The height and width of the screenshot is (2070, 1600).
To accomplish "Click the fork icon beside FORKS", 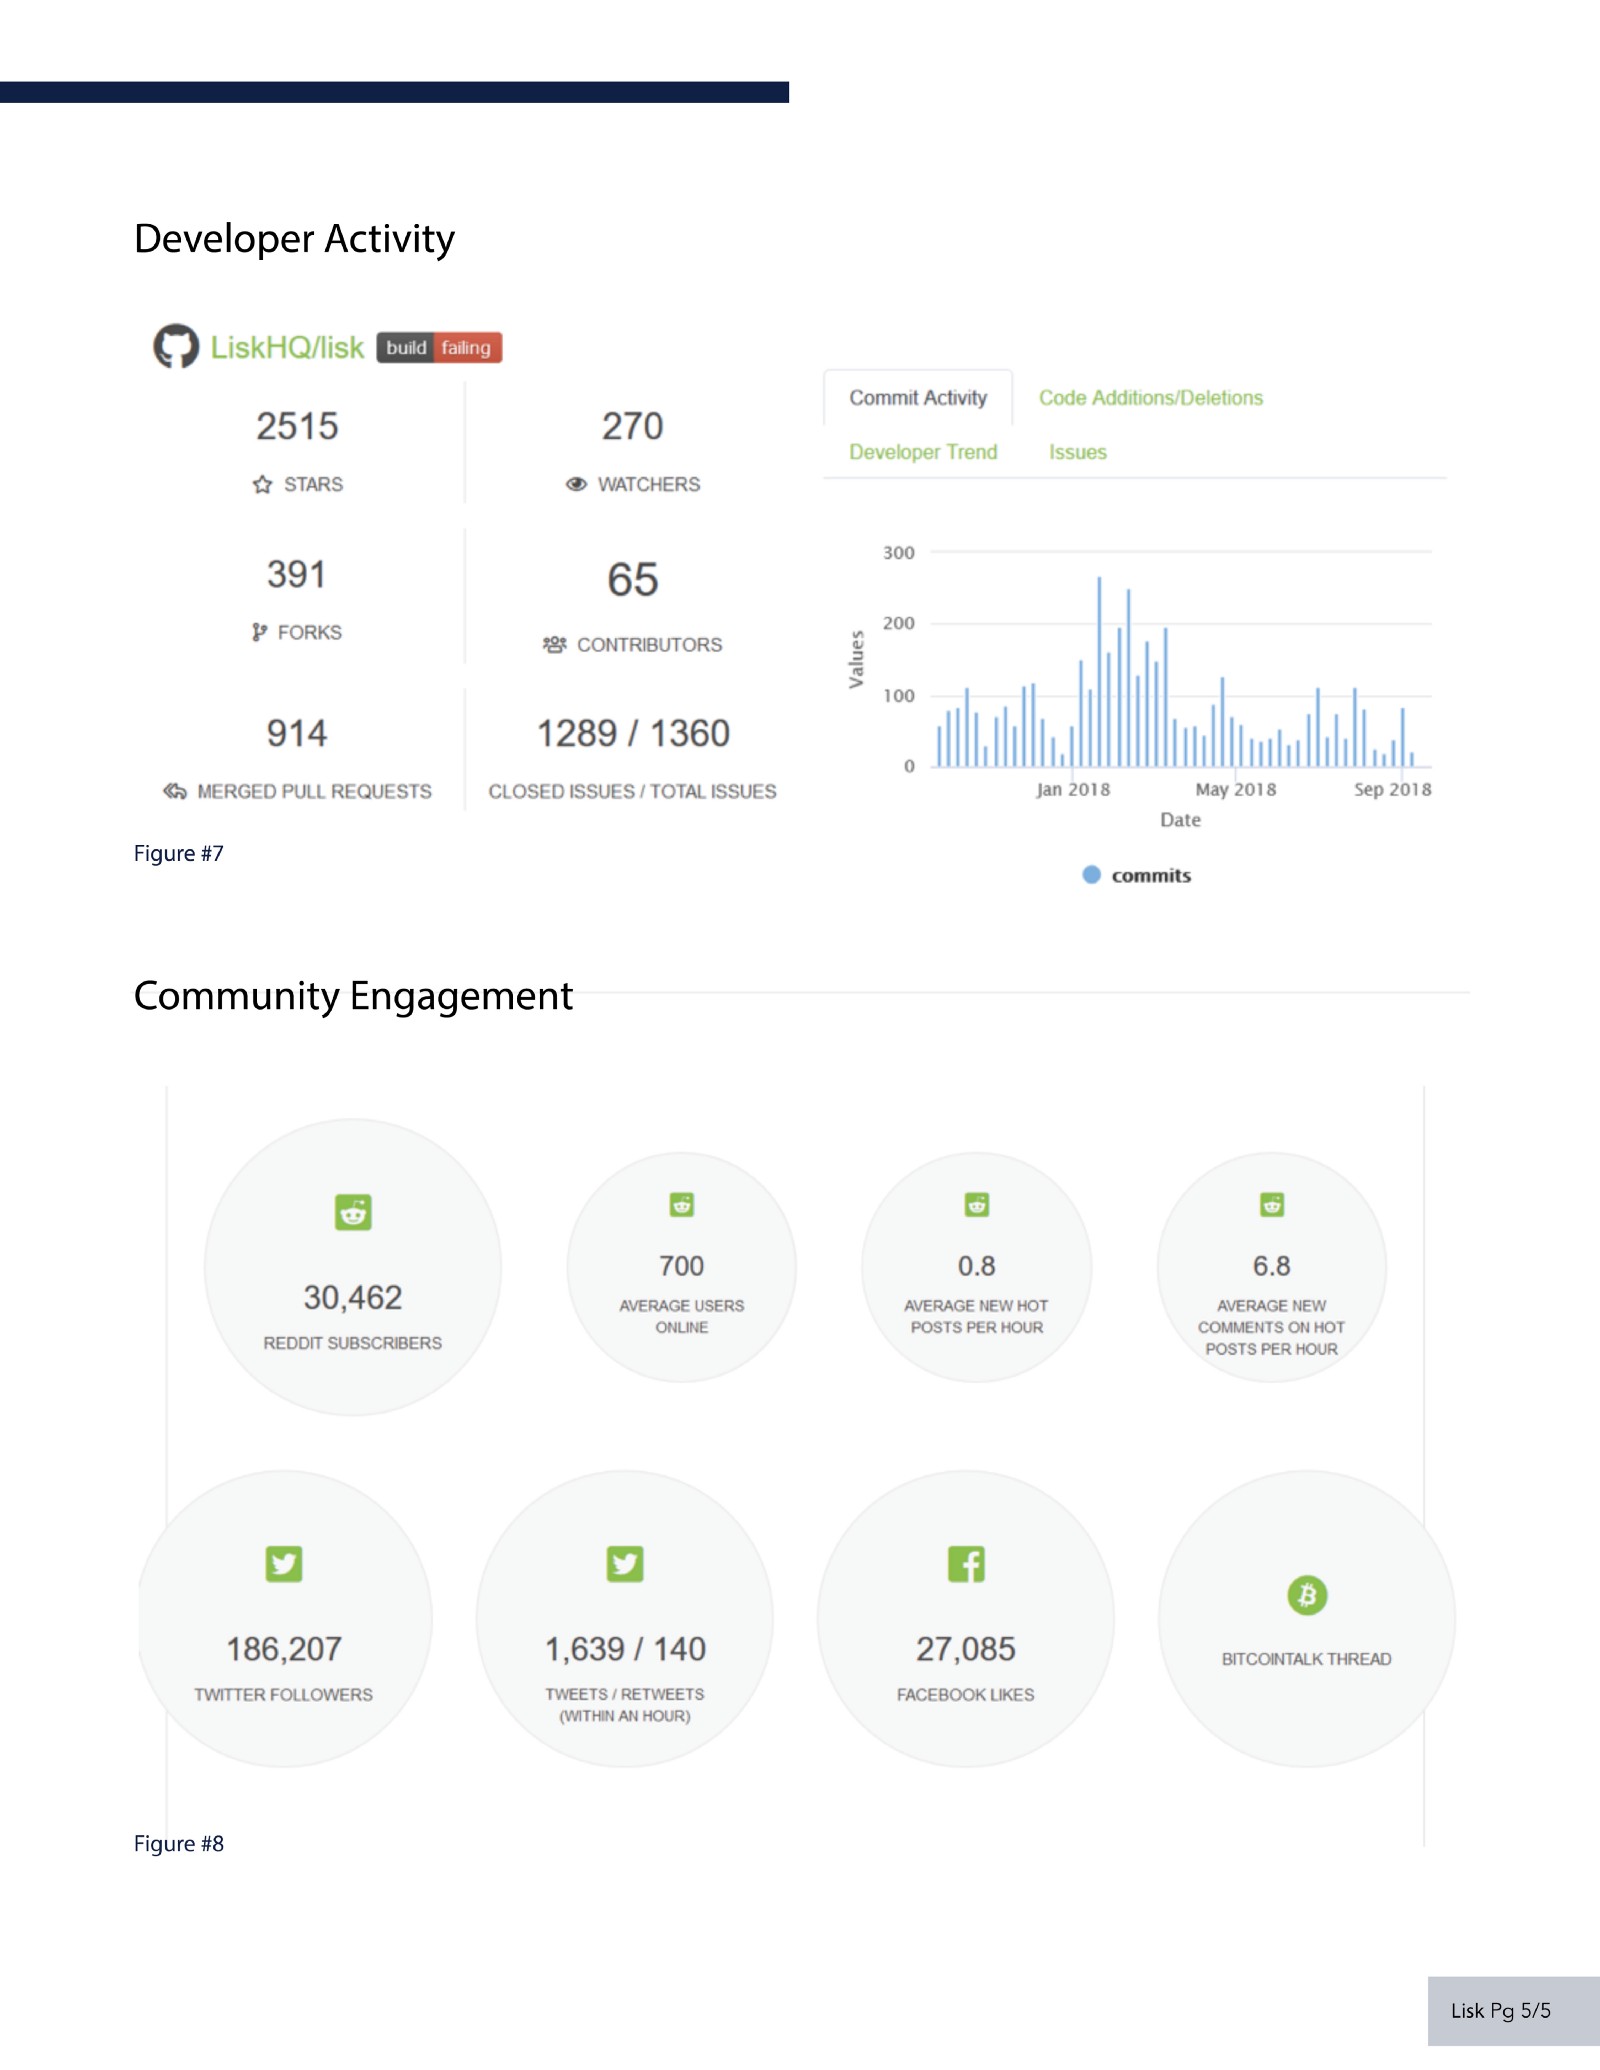I will (259, 632).
